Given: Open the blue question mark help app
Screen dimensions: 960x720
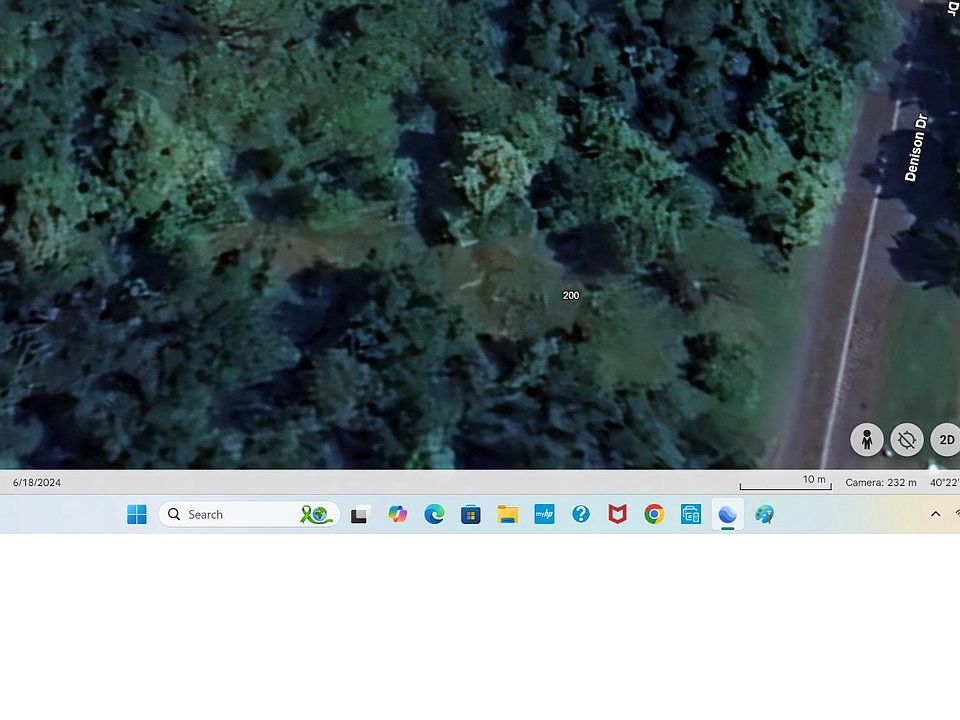Looking at the screenshot, I should [581, 514].
